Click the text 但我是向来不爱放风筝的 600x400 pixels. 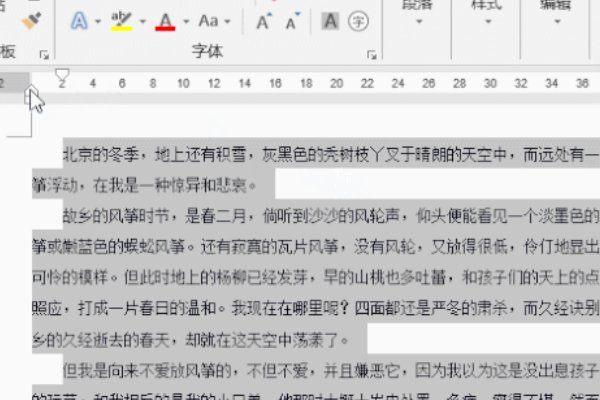(147, 371)
